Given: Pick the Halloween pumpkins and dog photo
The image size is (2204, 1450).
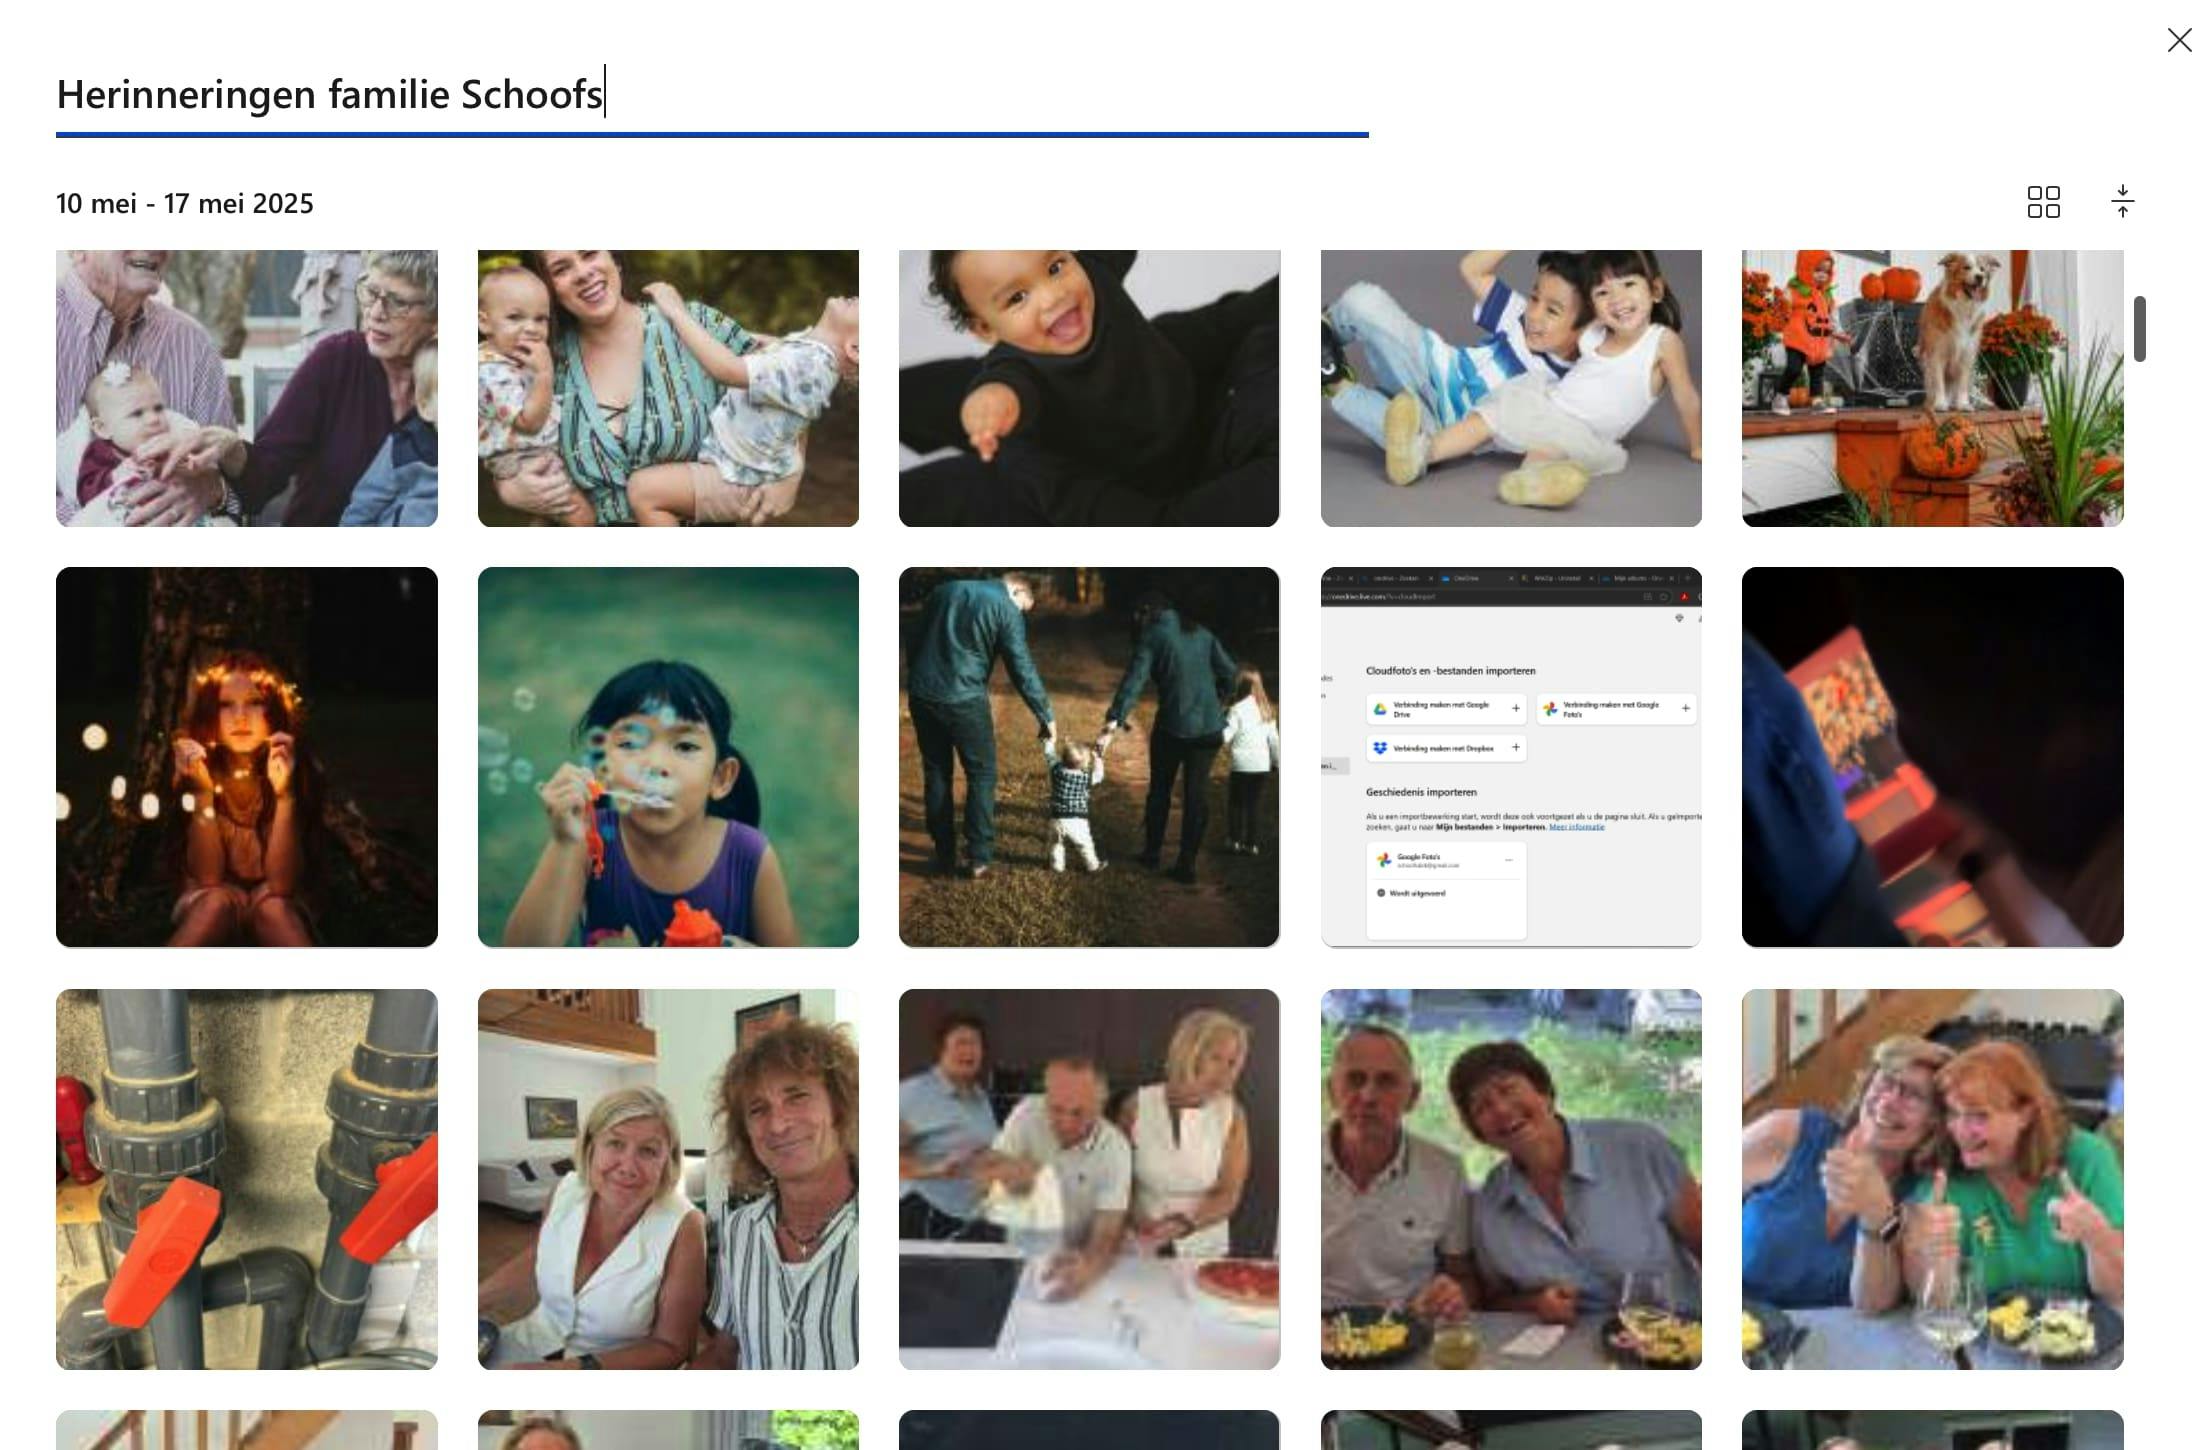Looking at the screenshot, I should click(1932, 388).
